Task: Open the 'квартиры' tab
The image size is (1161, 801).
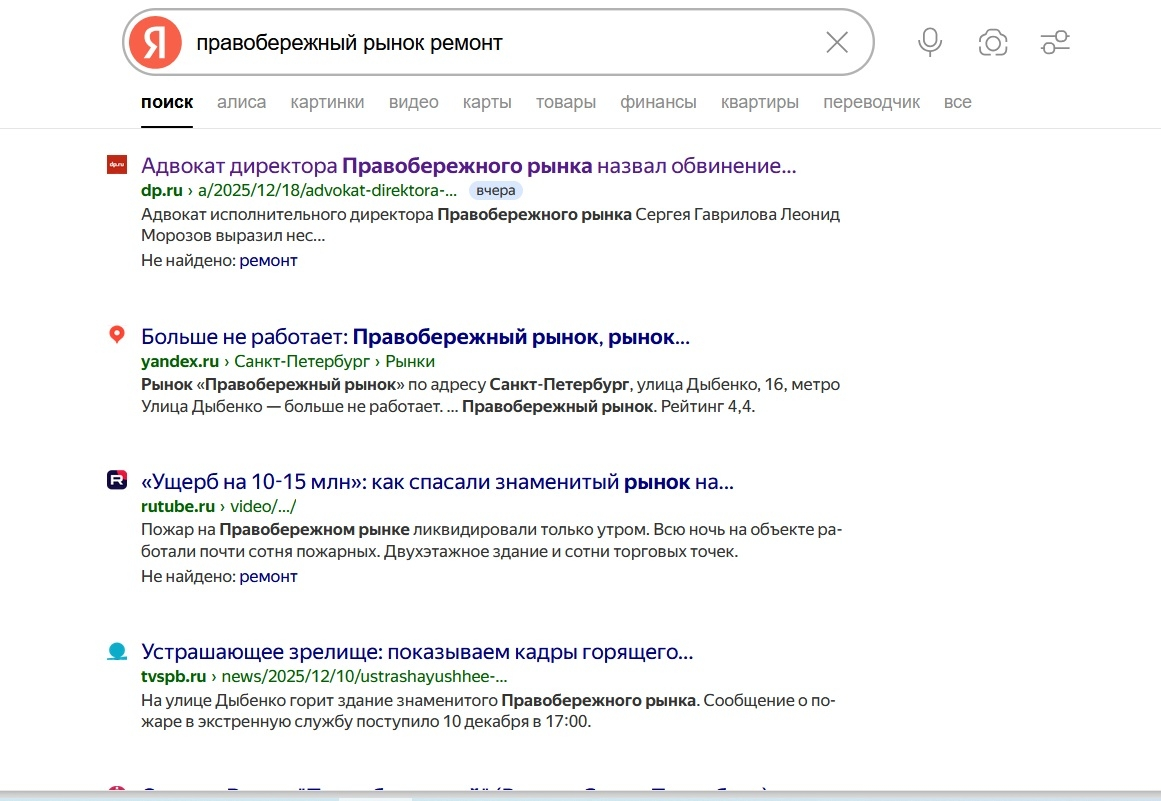Action: pyautogui.click(x=760, y=102)
